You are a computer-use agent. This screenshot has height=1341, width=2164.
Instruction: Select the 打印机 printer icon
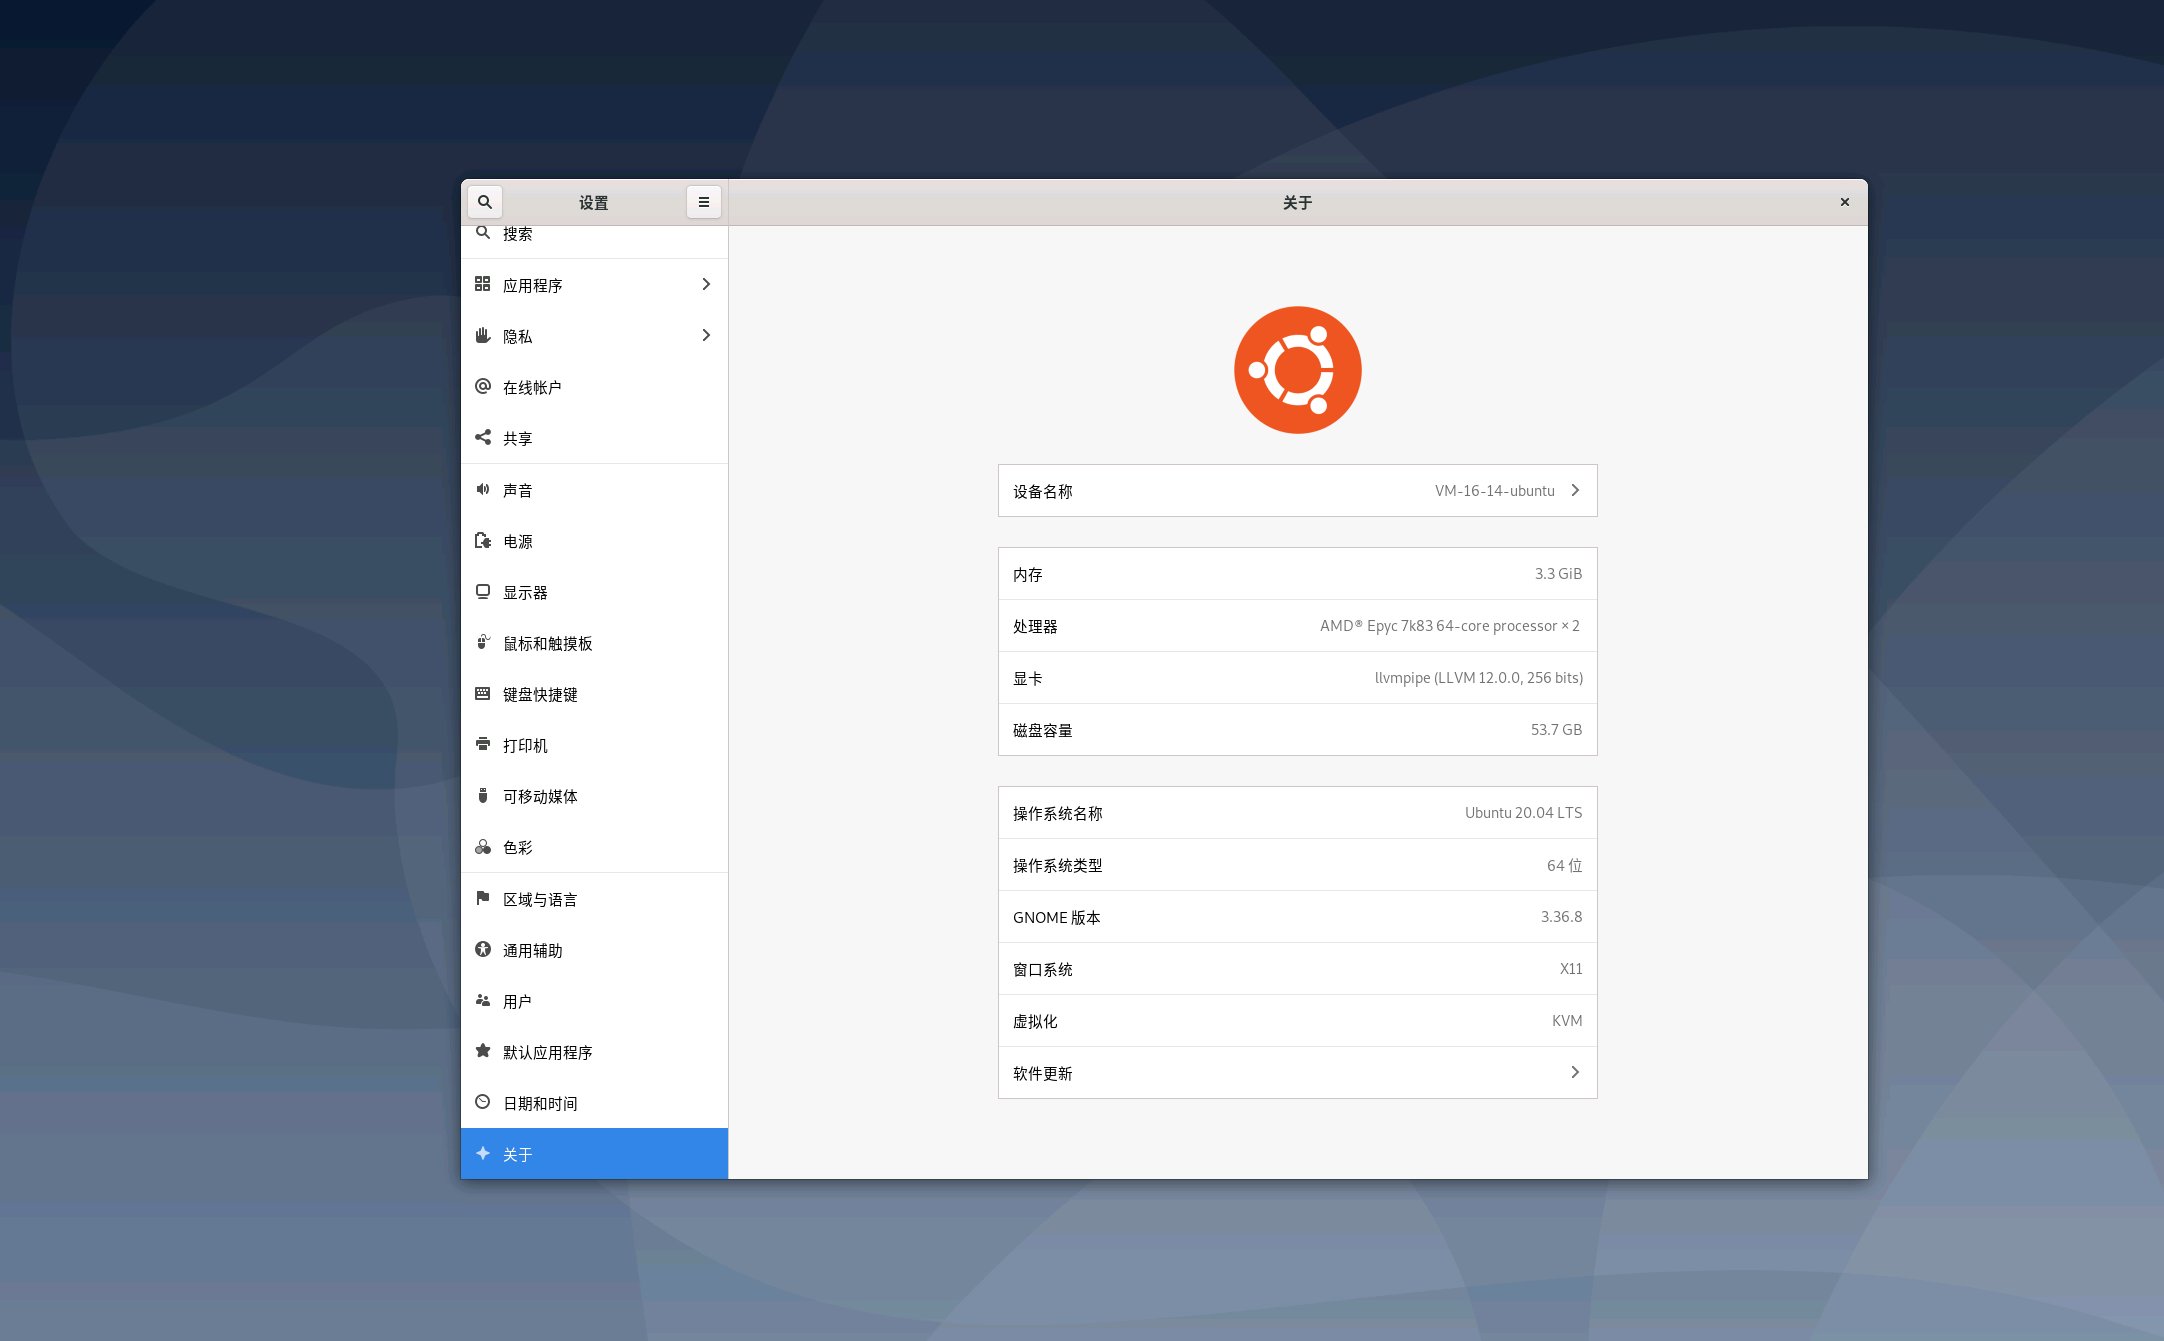pos(484,745)
